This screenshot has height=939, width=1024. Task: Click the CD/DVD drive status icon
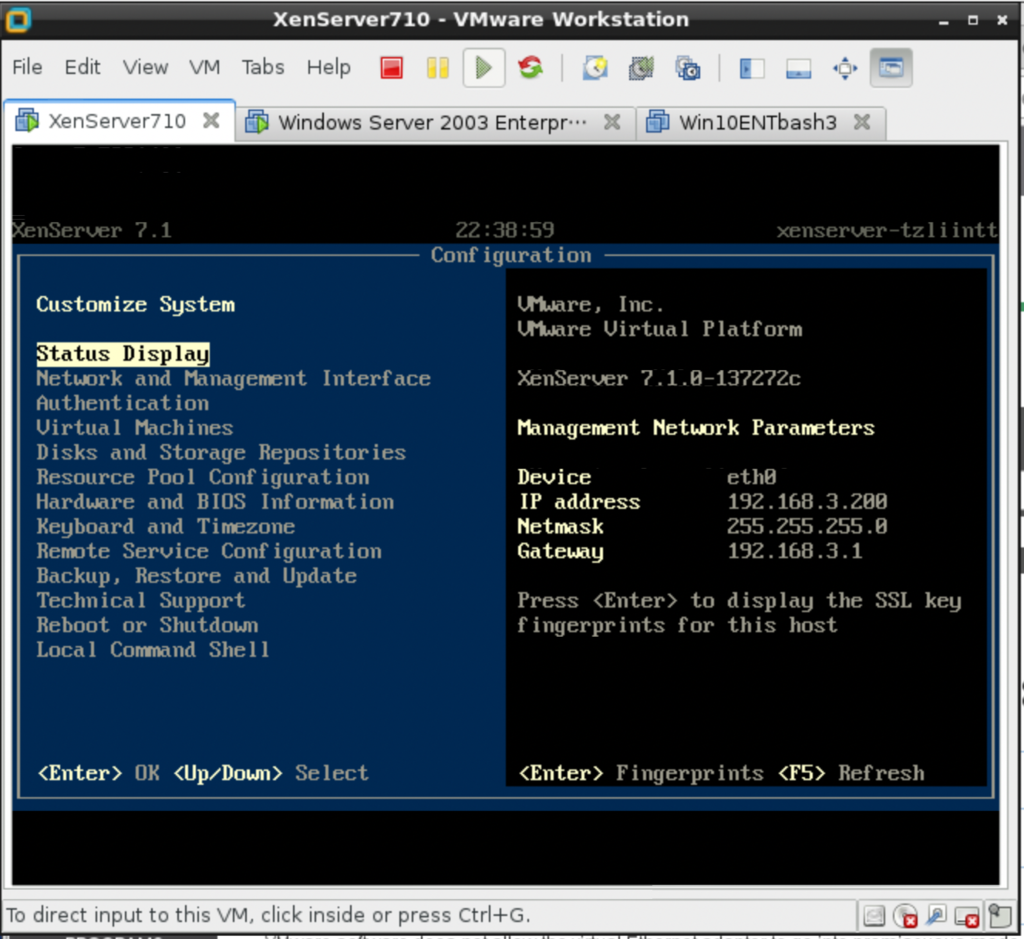point(905,916)
